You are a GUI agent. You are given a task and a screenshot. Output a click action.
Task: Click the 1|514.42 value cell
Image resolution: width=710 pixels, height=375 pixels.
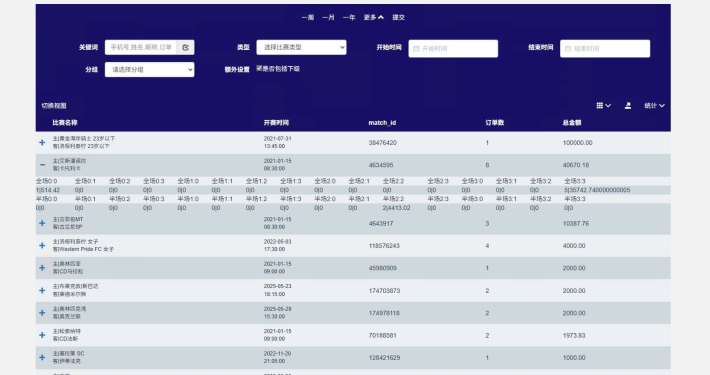[x=48, y=190]
